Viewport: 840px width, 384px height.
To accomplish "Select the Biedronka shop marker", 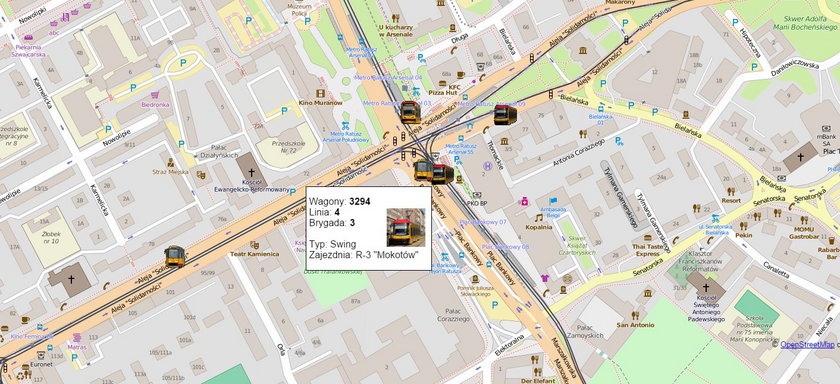I will click(155, 95).
